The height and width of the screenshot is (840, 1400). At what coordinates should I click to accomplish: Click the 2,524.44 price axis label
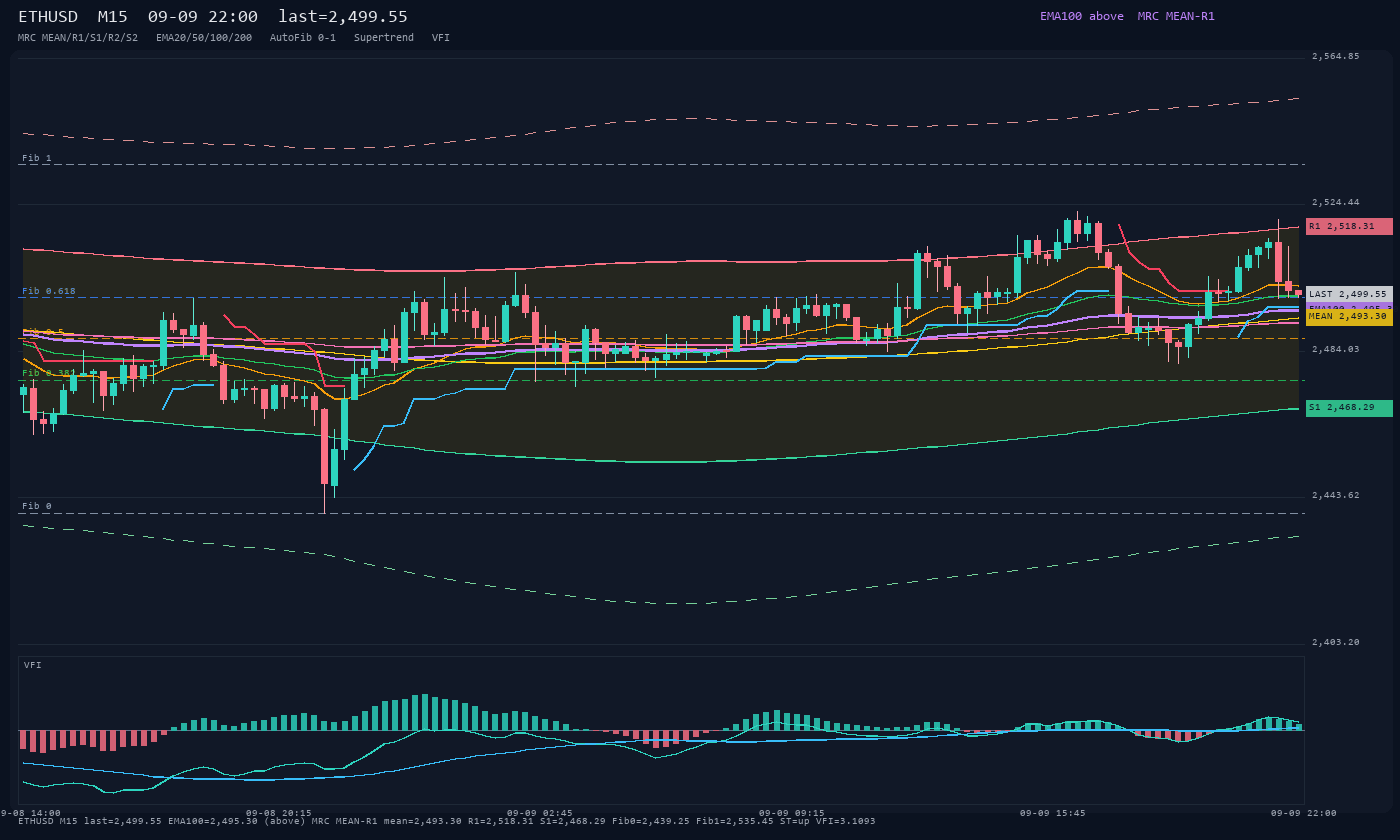click(1335, 202)
